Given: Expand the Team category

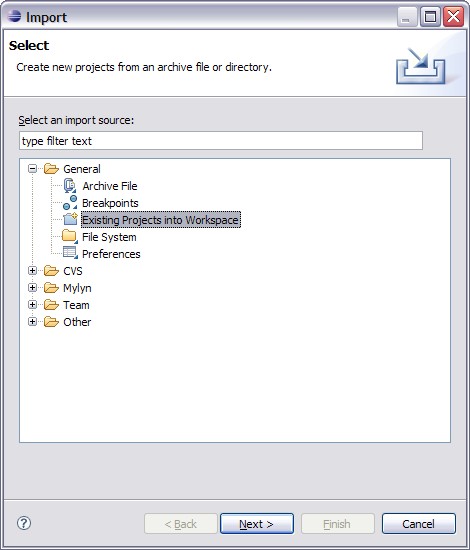Looking at the screenshot, I should [x=32, y=304].
